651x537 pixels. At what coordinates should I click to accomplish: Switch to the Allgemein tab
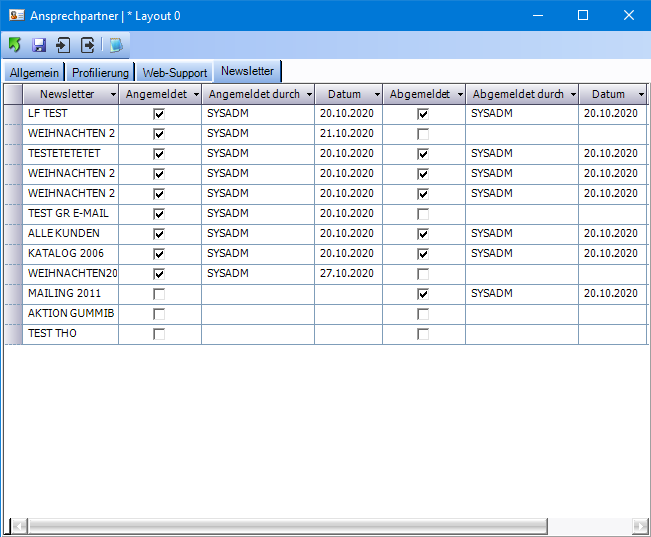click(35, 73)
